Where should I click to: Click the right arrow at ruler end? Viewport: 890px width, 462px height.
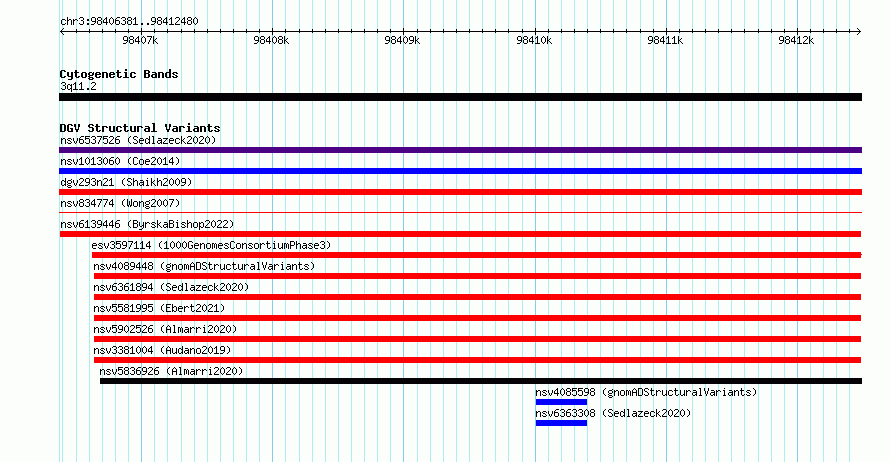tap(859, 32)
